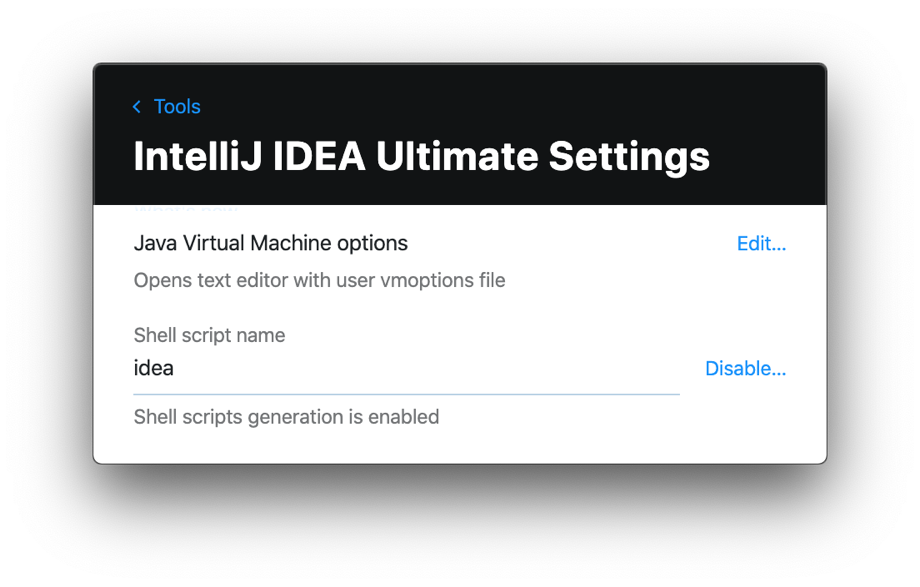Image resolution: width=920 pixels, height=587 pixels.
Task: Click inside the Shell script name field
Action: pyautogui.click(x=400, y=368)
